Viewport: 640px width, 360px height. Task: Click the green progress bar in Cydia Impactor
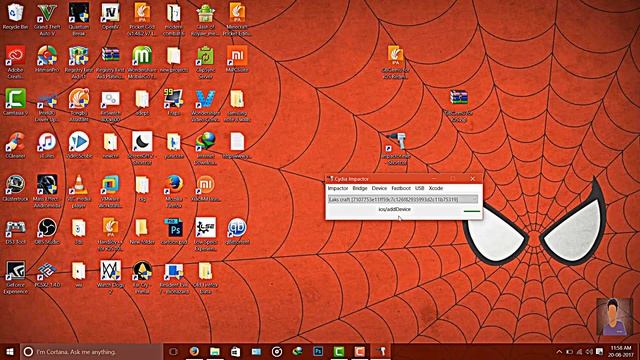click(x=472, y=211)
